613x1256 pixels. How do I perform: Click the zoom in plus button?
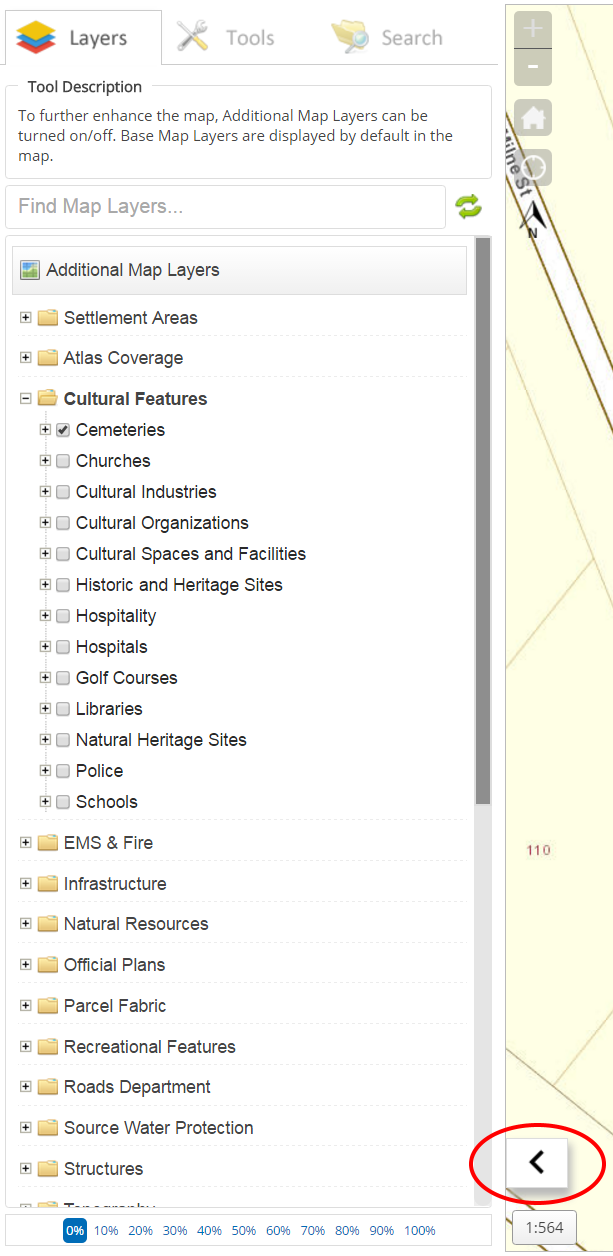[532, 29]
